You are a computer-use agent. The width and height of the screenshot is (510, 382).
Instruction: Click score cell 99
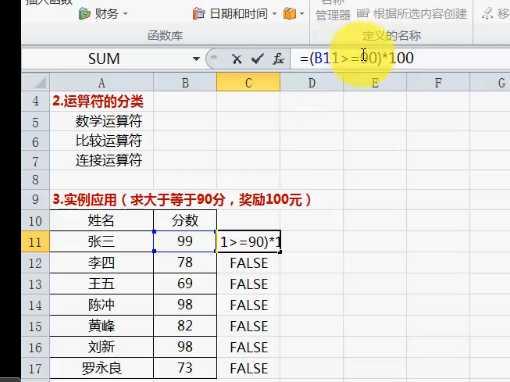click(x=185, y=242)
